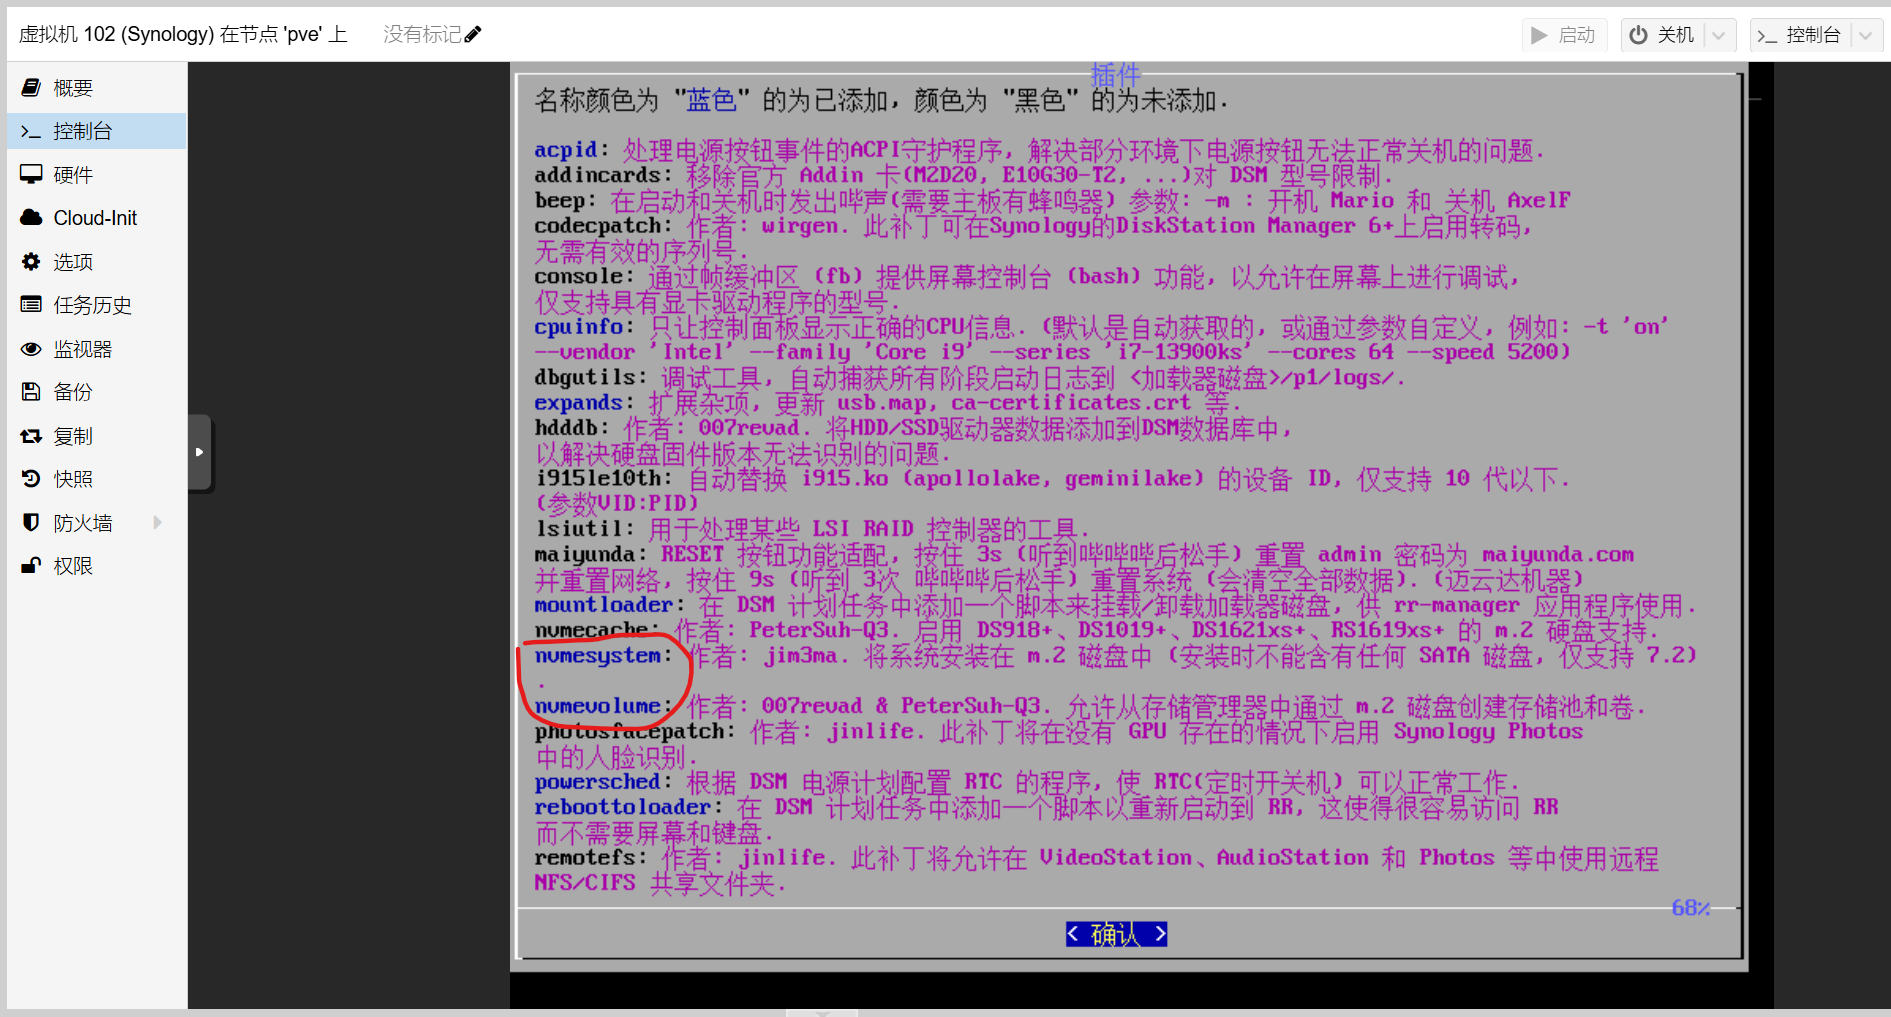Click the 防火墙 shield icon
The width and height of the screenshot is (1891, 1017).
(31, 523)
